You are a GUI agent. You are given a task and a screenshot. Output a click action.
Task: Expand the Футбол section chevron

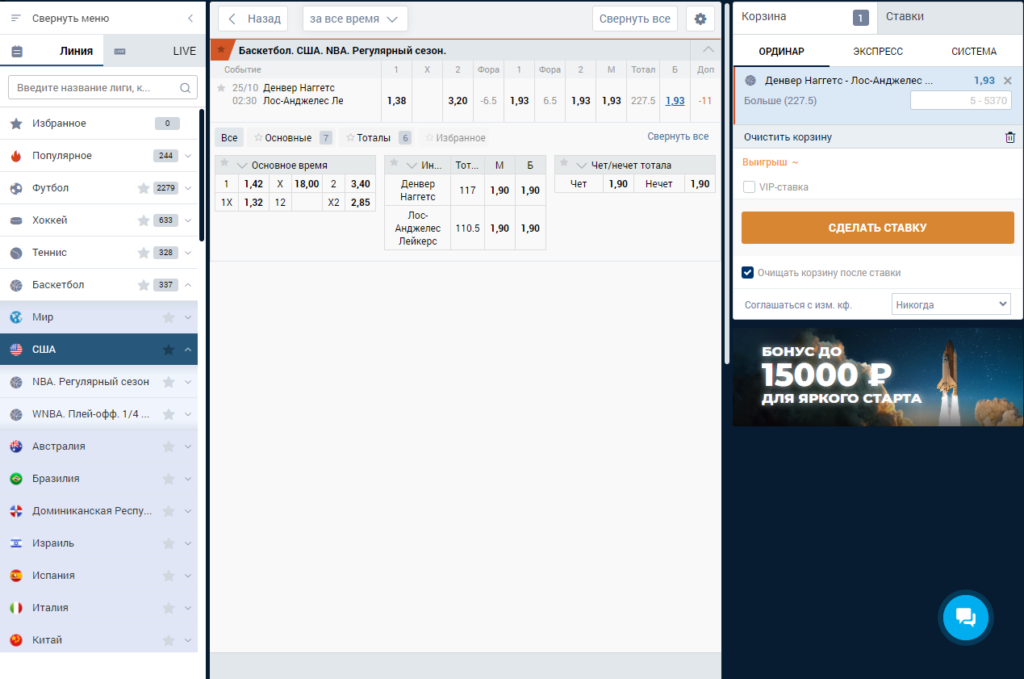click(188, 188)
